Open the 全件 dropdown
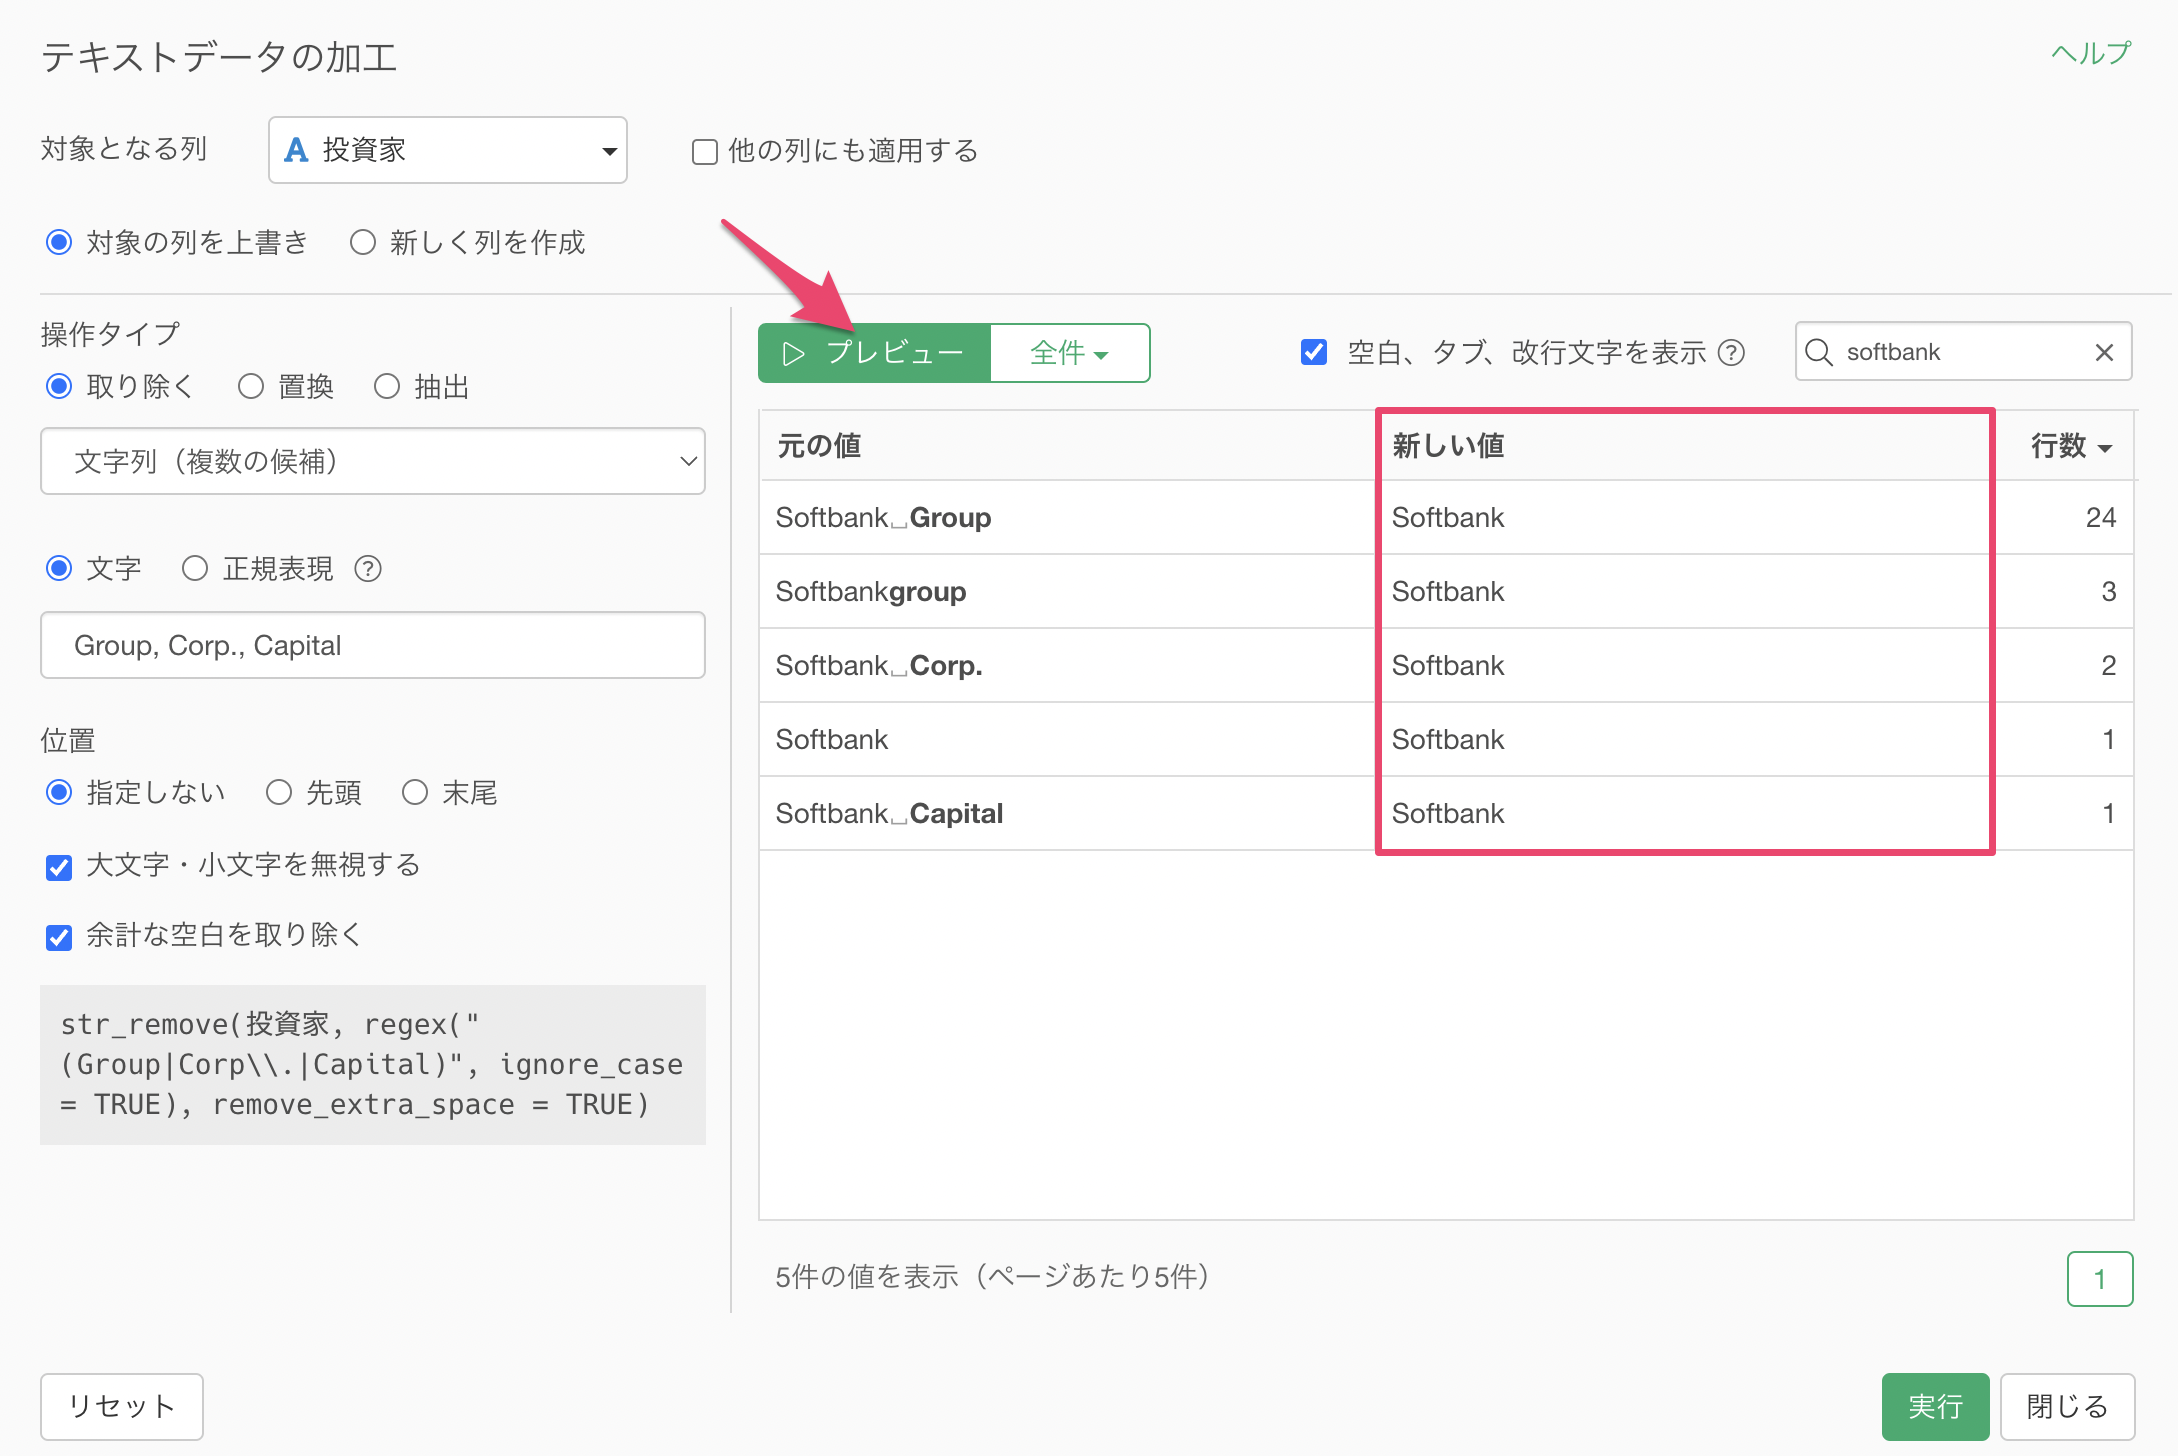 click(x=1070, y=353)
